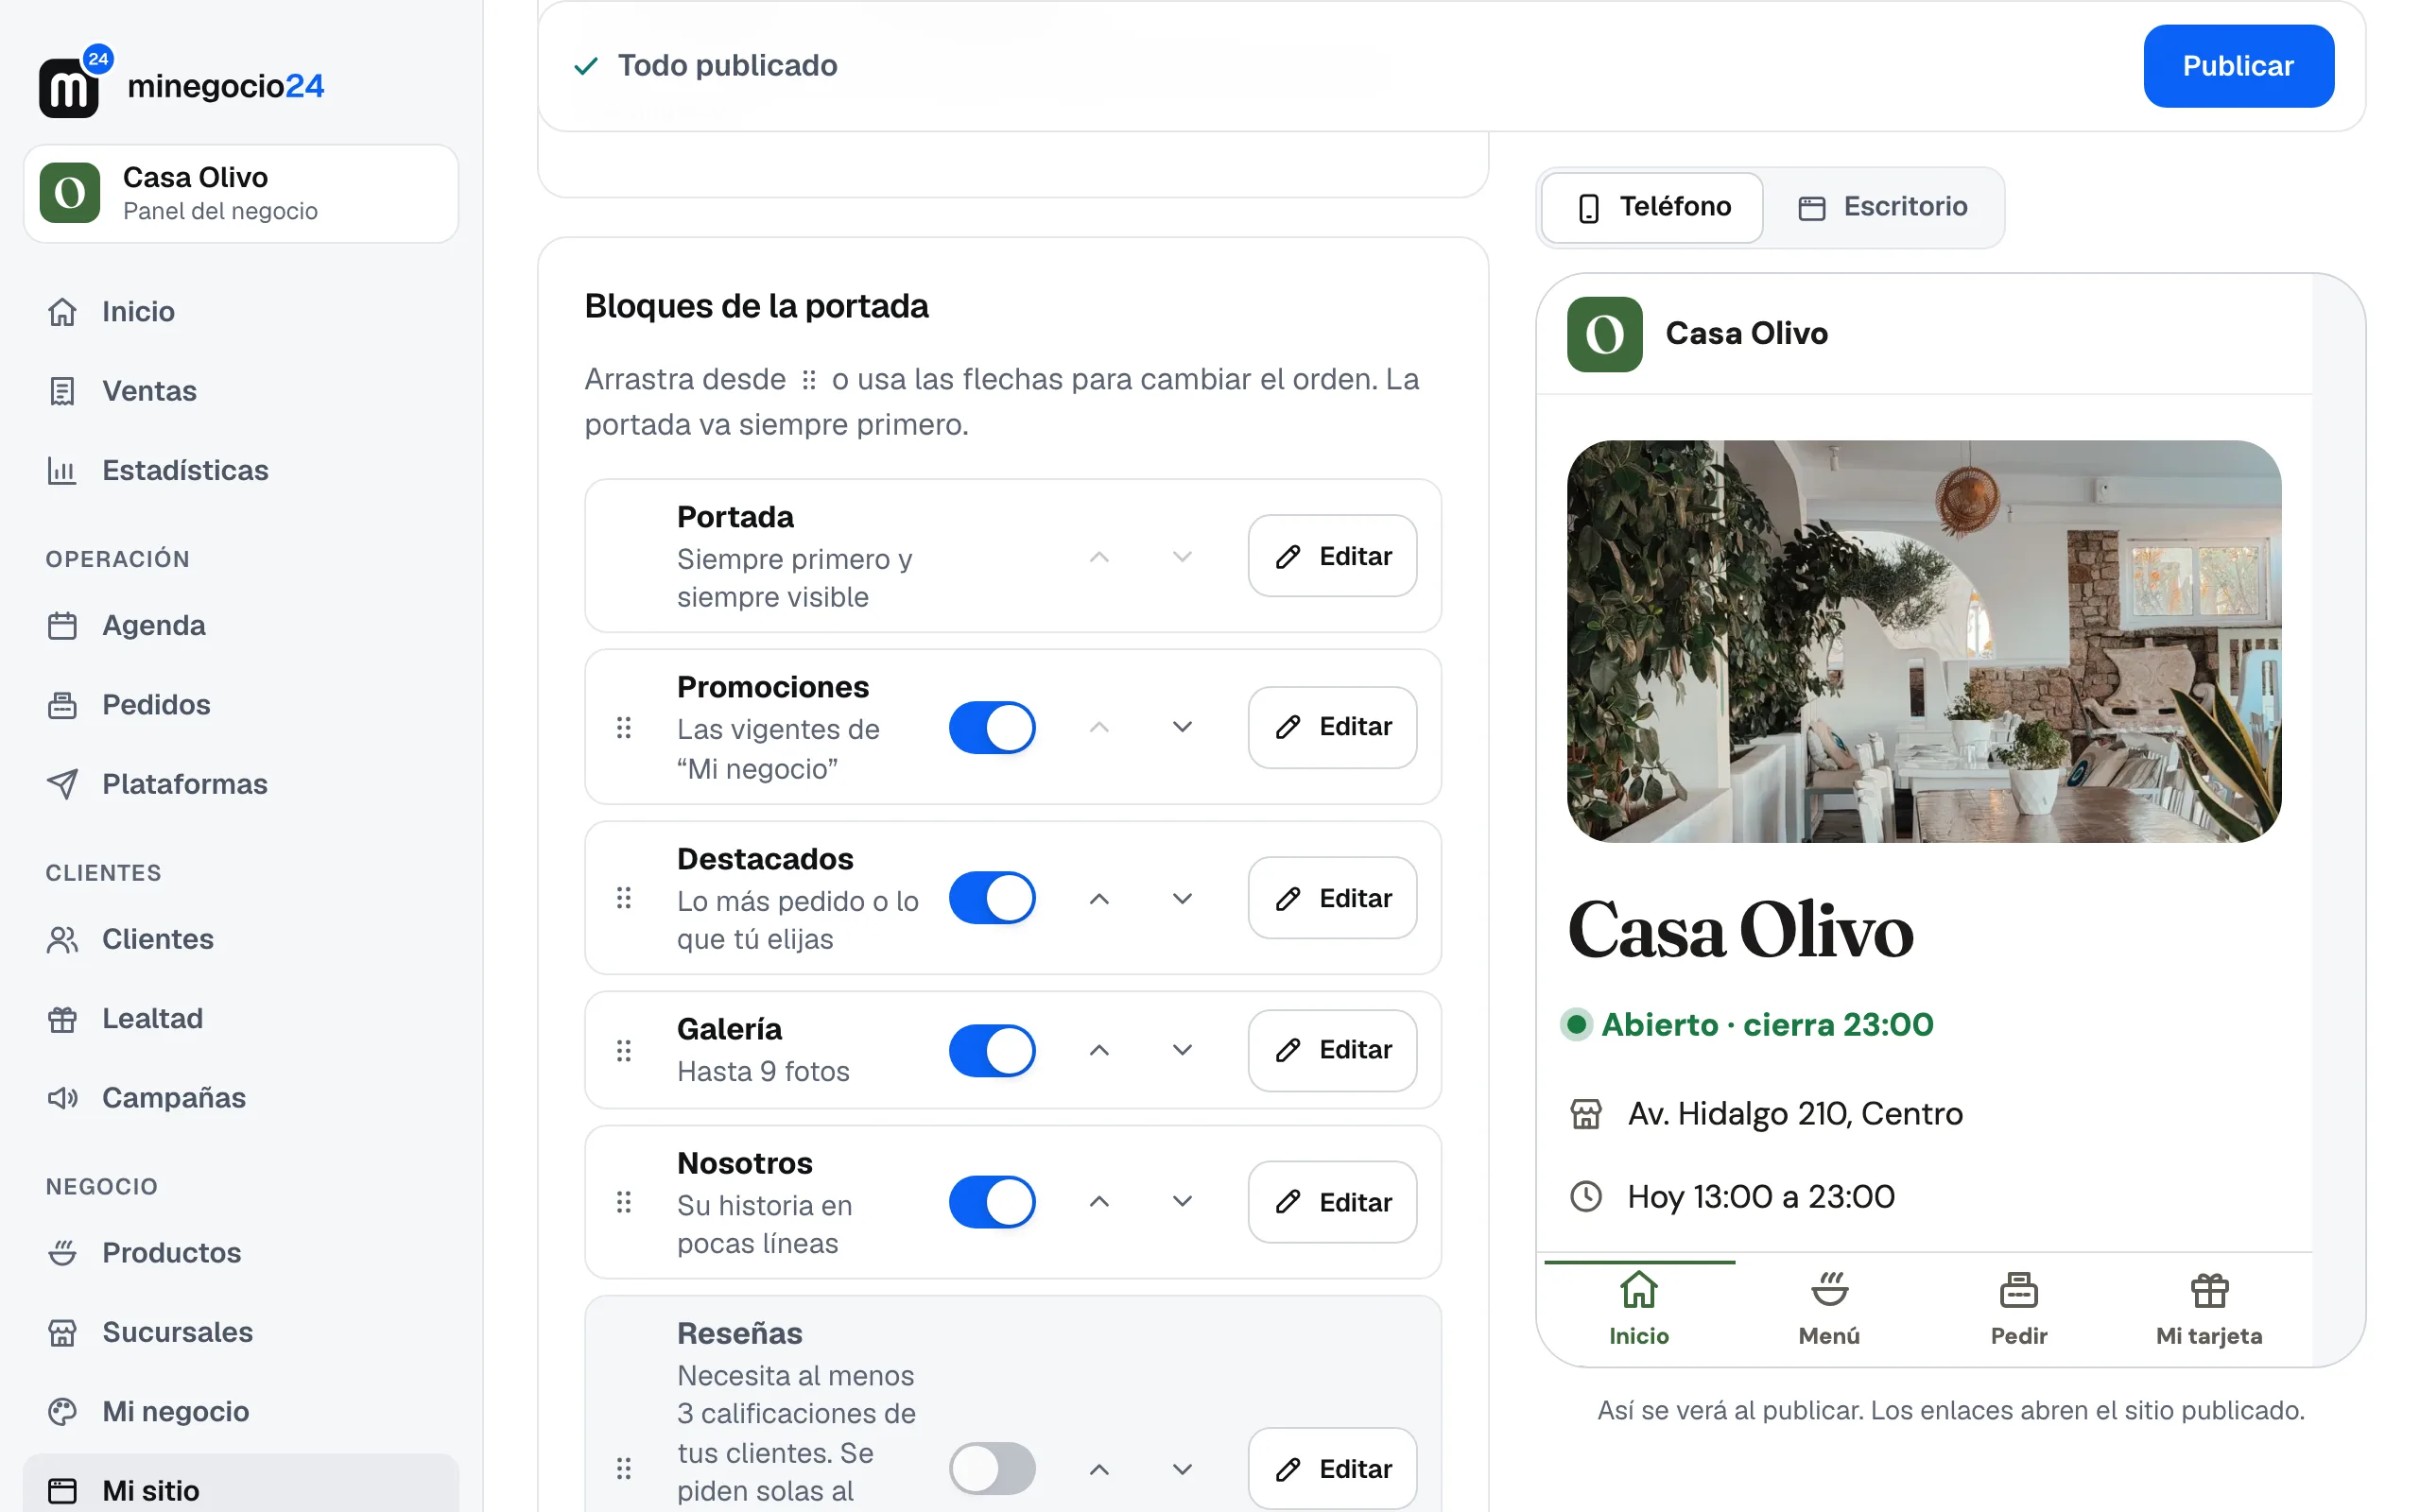Open Campañas in the sidebar
Viewport: 2420px width, 1512px height.
(x=240, y=1098)
